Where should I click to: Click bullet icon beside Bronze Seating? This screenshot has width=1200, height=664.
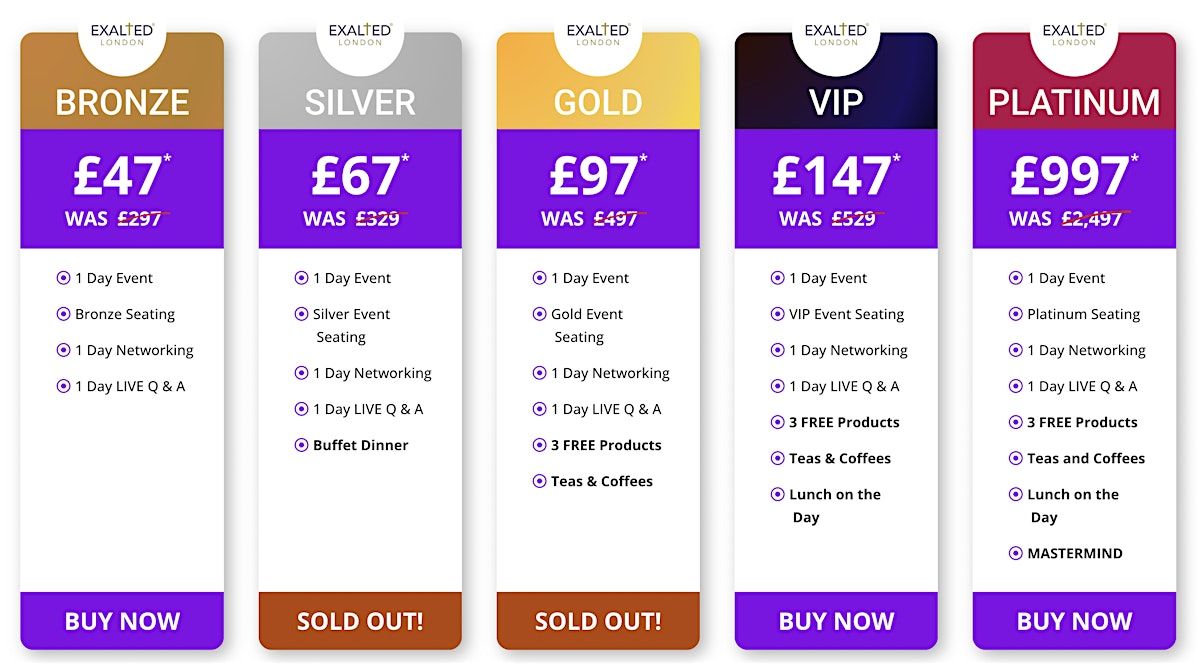pos(63,314)
